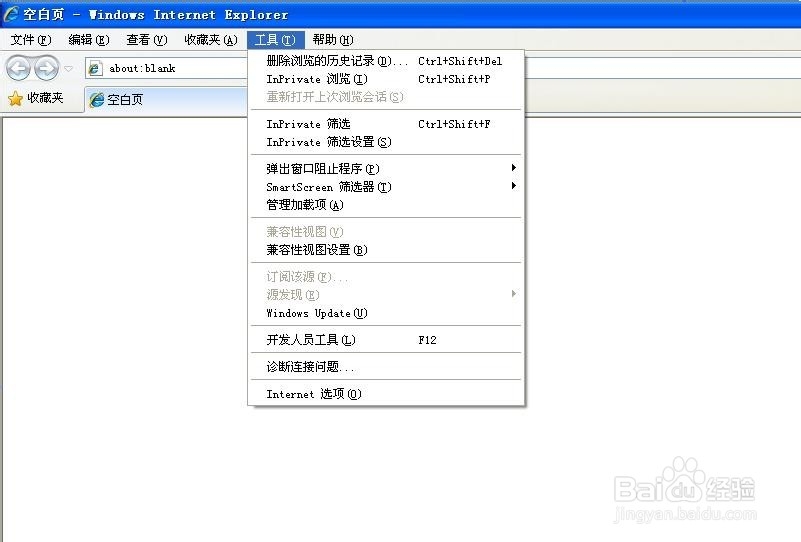
Task: Select the 空白页 browser tab
Action: [166, 100]
